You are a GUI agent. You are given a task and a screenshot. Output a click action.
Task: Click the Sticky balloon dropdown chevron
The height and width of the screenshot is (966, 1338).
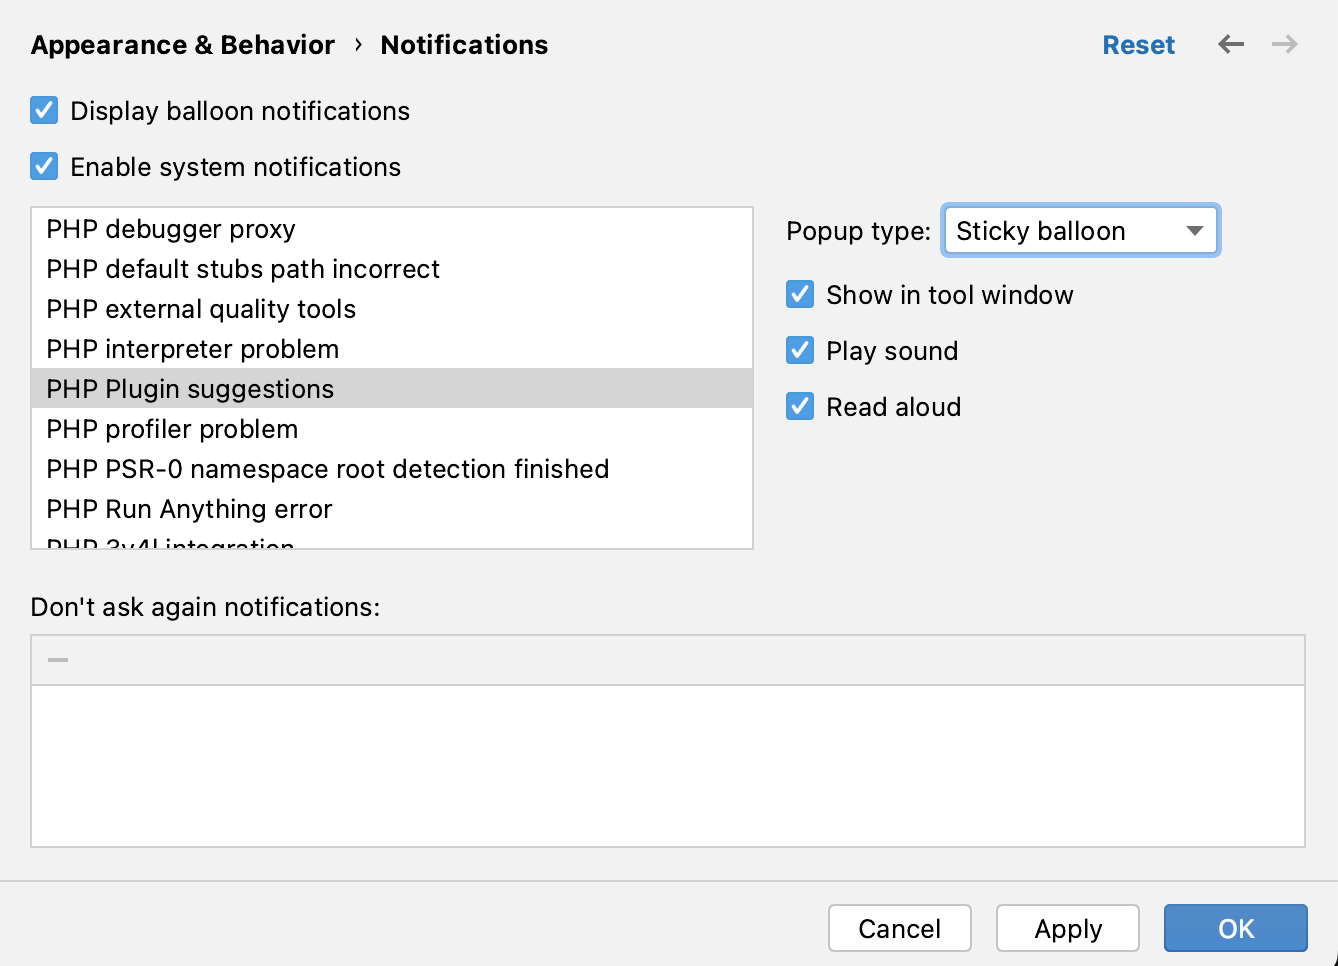(1194, 231)
